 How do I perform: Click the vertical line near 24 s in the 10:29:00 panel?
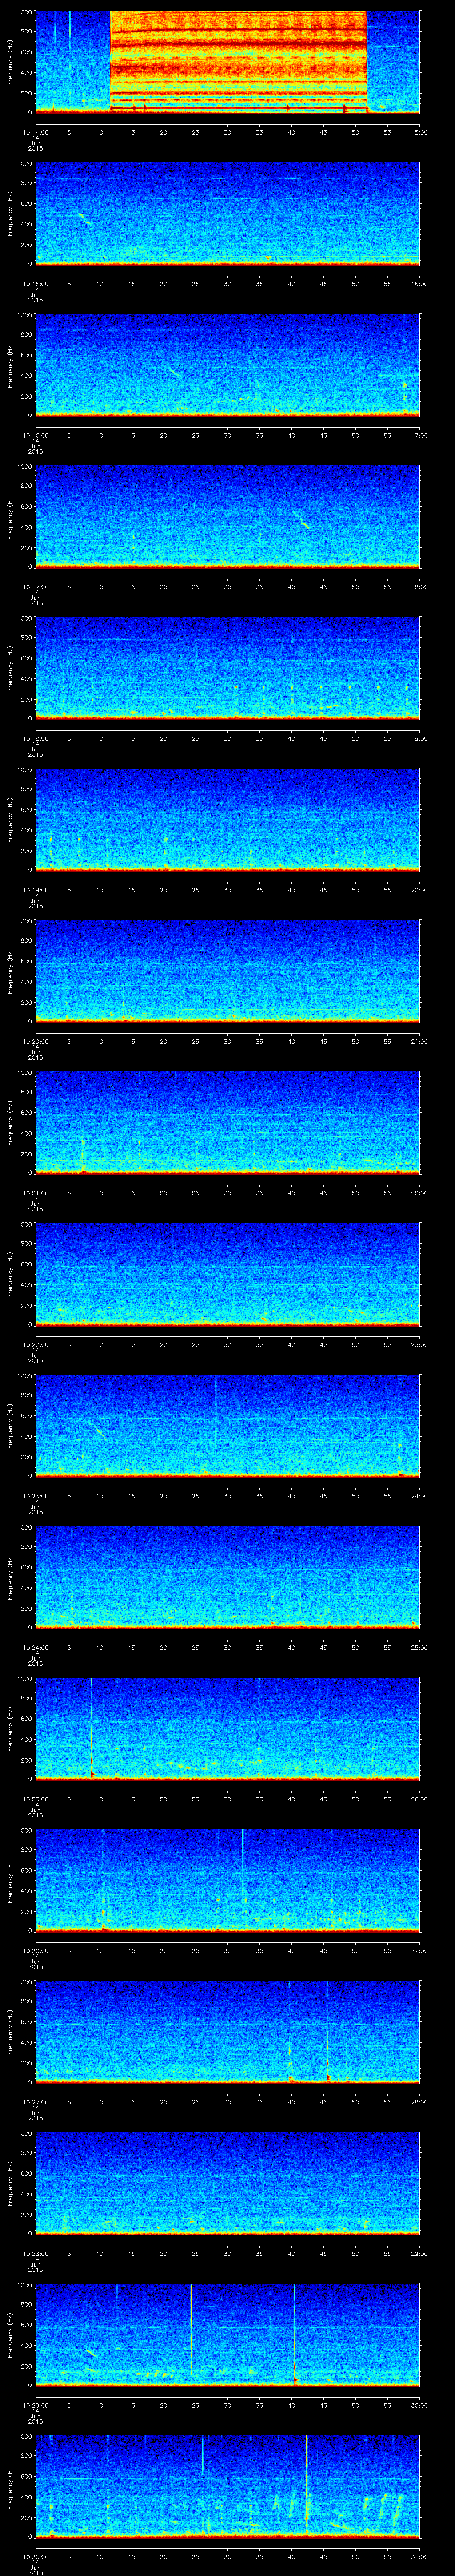pyautogui.click(x=191, y=2330)
